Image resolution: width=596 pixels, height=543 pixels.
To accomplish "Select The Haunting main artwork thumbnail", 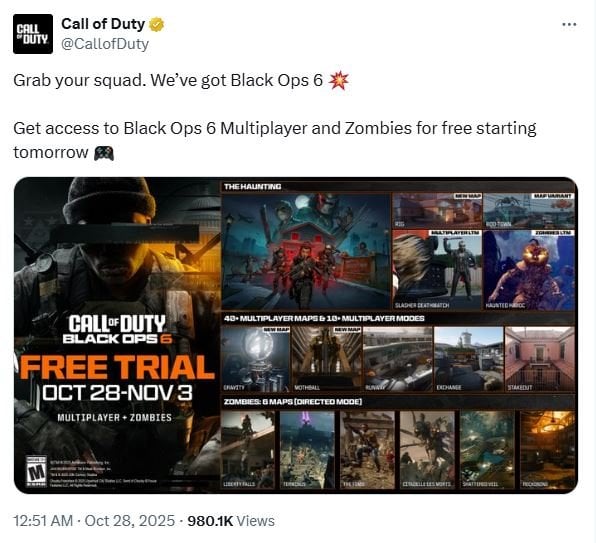I will 306,251.
